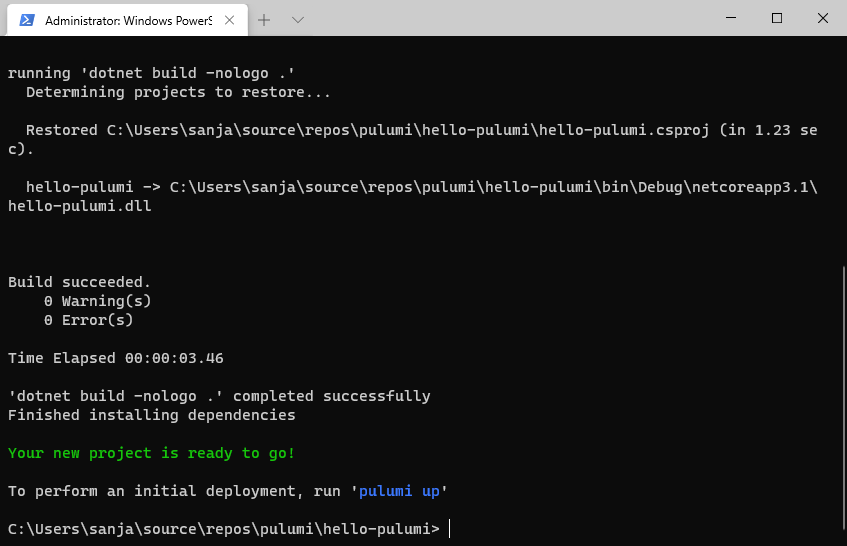The width and height of the screenshot is (847, 546).
Task: Close the terminal window
Action: (823, 18)
